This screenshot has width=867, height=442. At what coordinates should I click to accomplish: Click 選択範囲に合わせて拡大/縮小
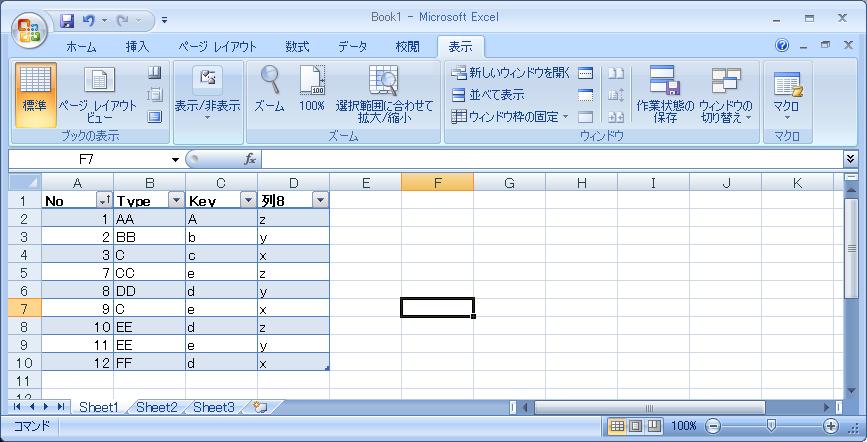pos(384,95)
